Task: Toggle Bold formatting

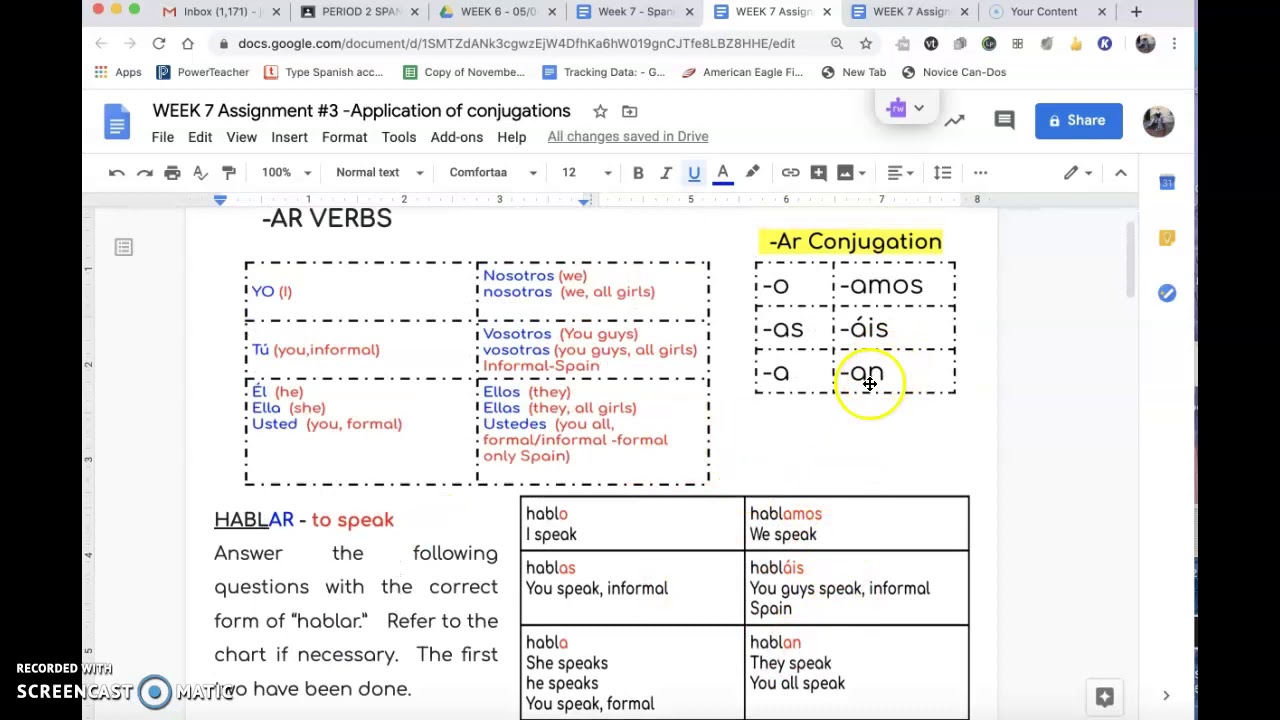Action: click(x=638, y=173)
